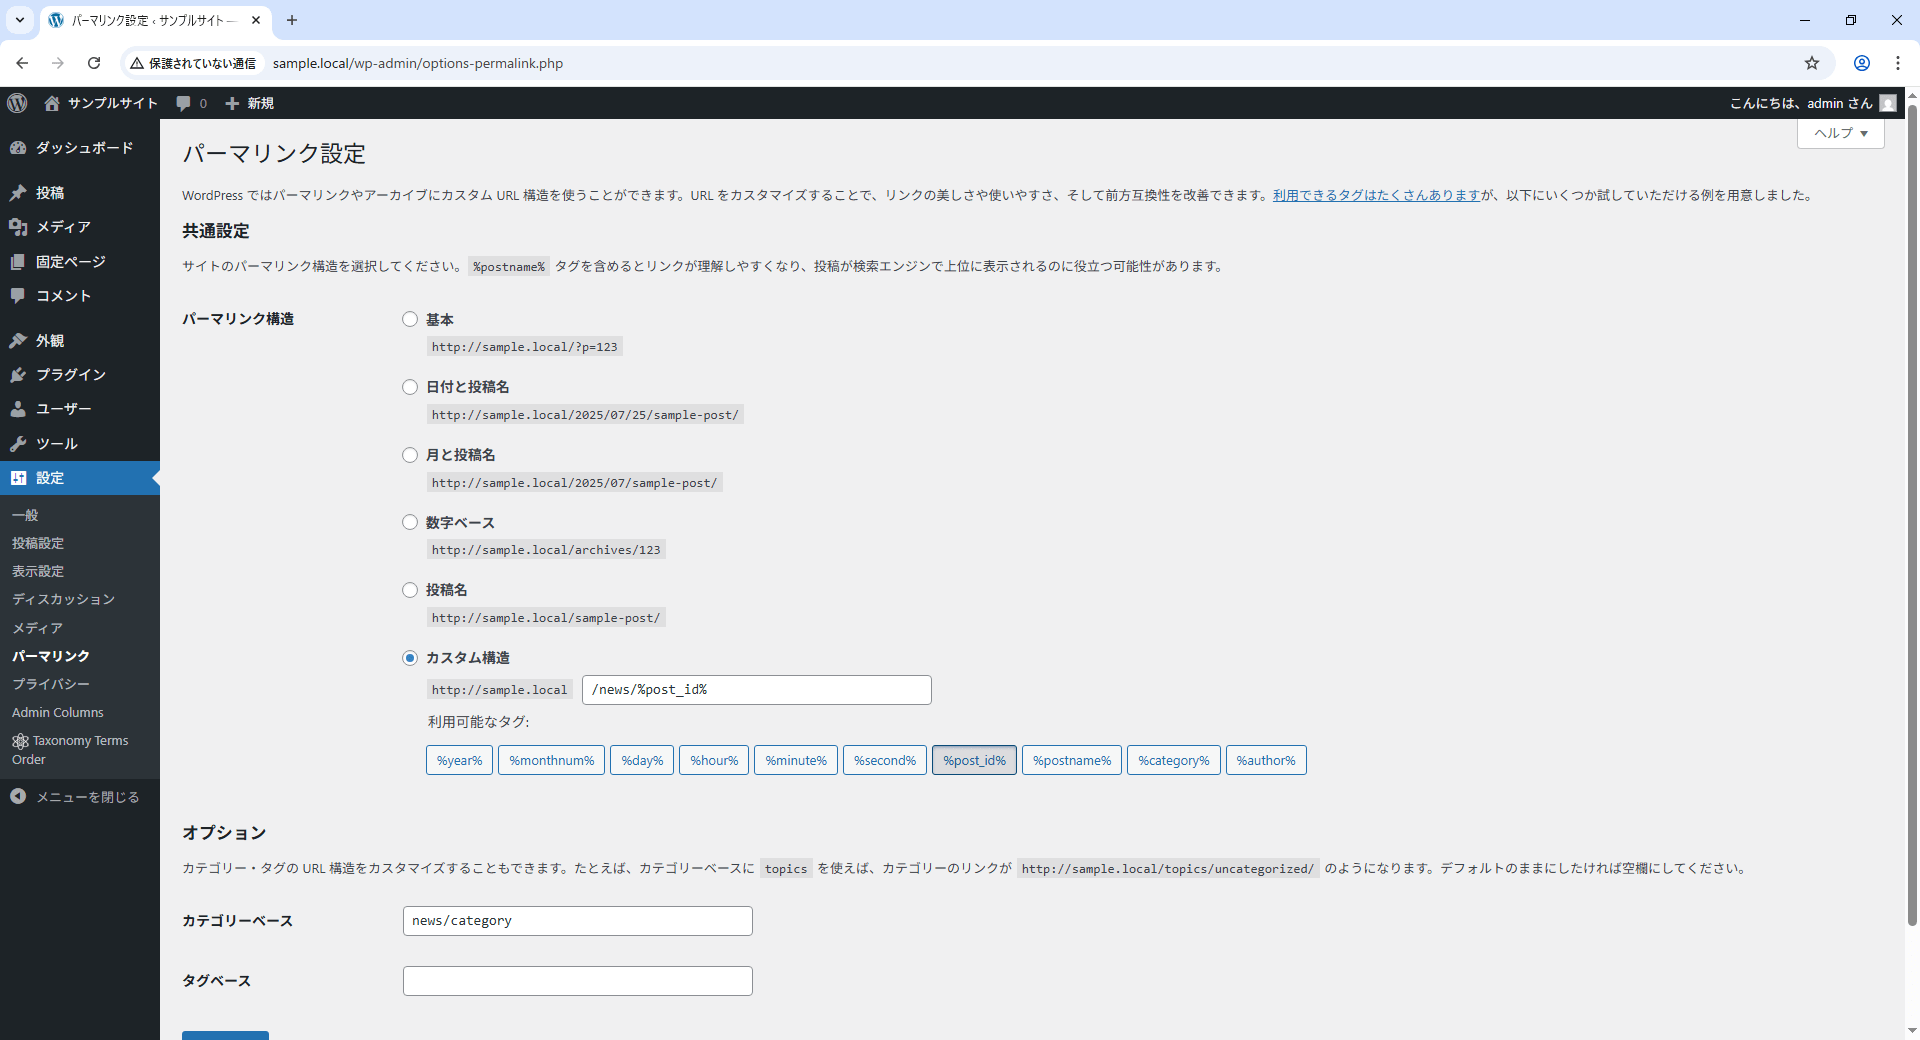Viewport: 1920px width, 1040px height.
Task: Insert %second% tag button
Action: (885, 760)
